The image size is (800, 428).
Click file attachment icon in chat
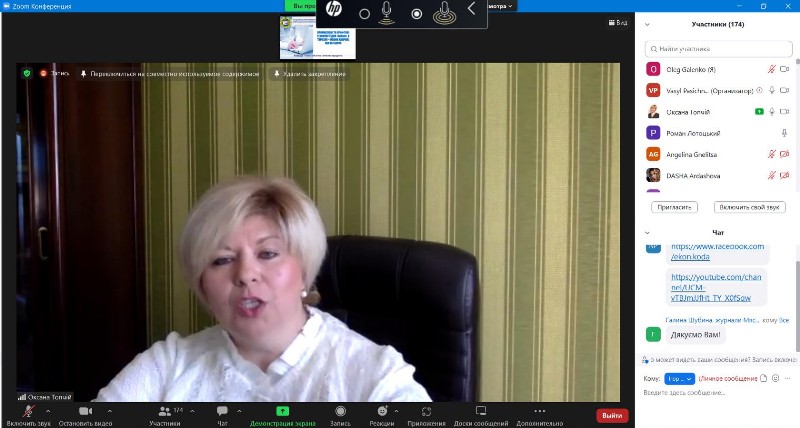(763, 379)
